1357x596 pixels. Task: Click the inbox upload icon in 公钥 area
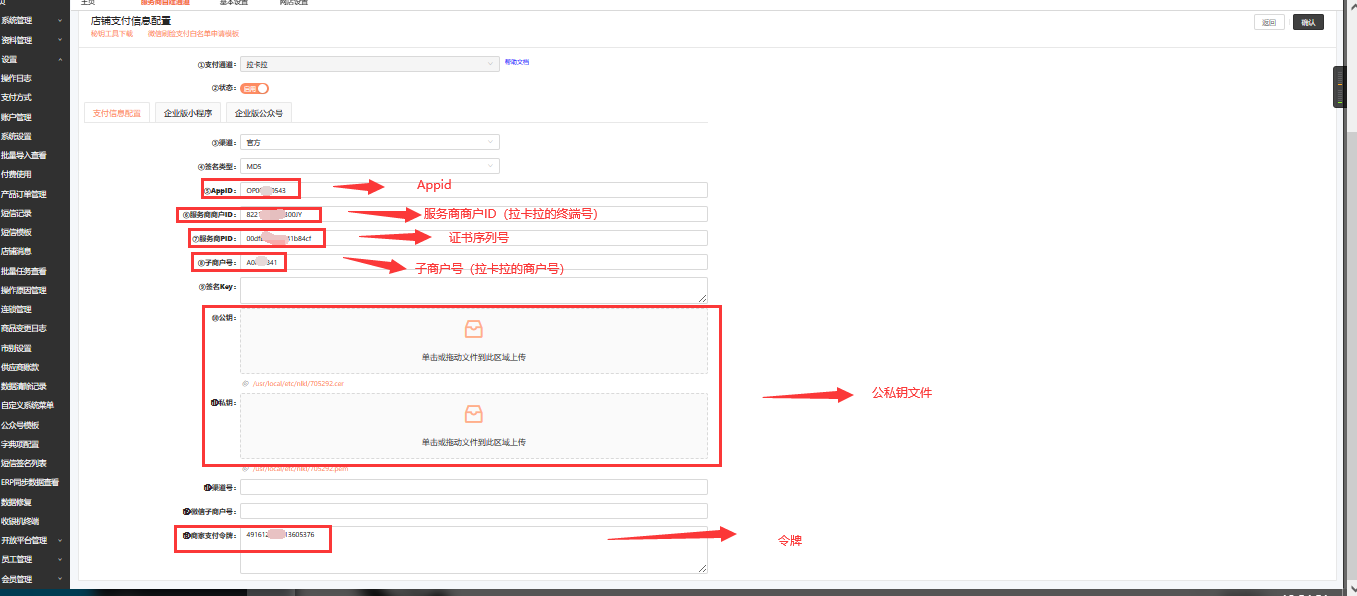pos(473,329)
